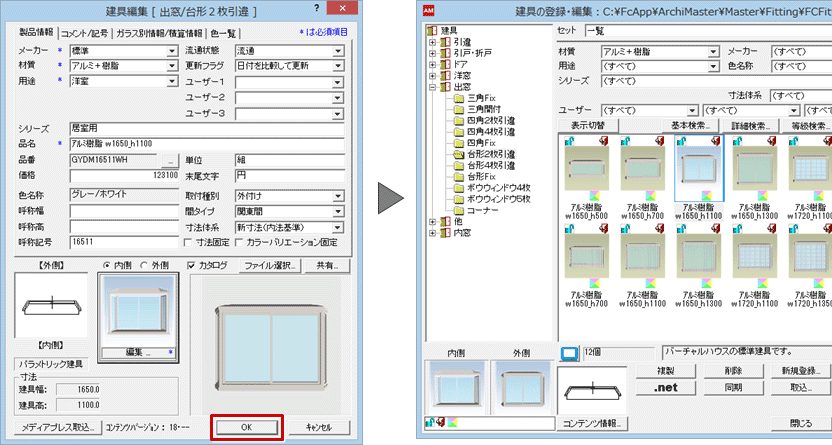Click the ボウウィンドウ4枚 folder icon
The image size is (832, 445).
click(x=459, y=187)
